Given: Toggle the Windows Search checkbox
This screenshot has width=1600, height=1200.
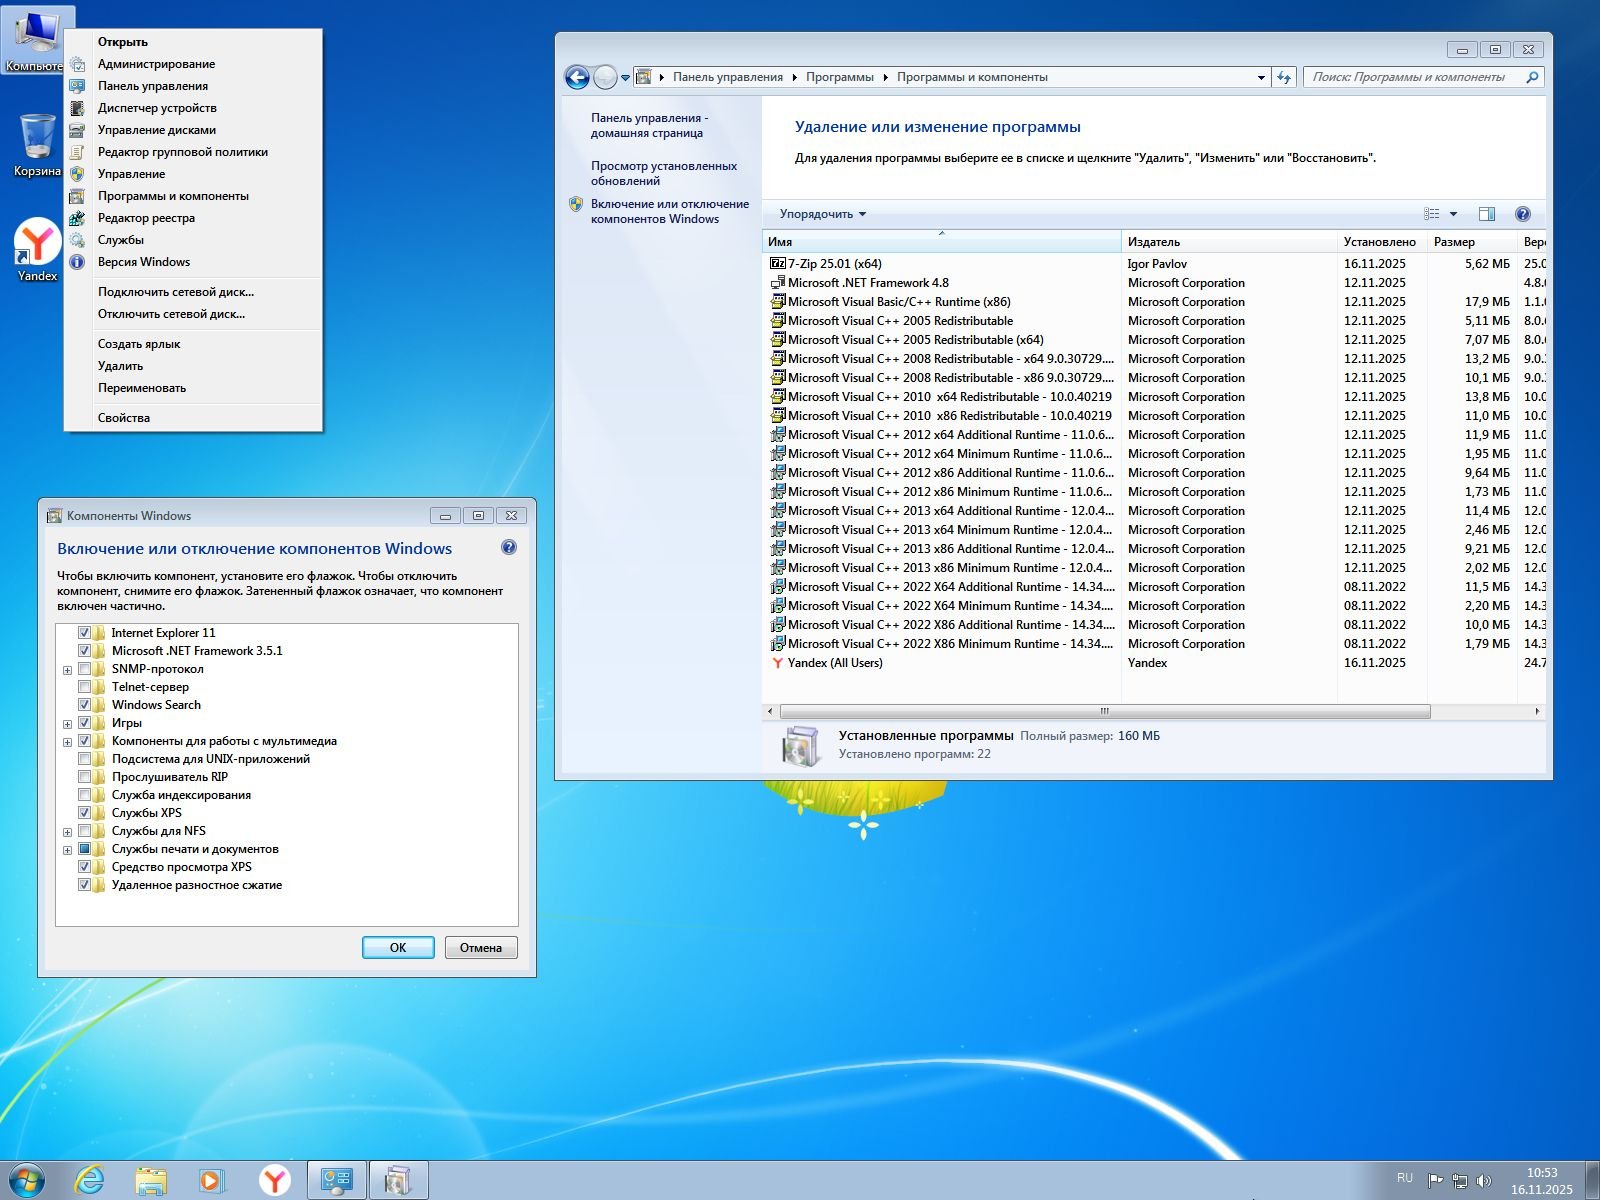Looking at the screenshot, I should tap(85, 705).
